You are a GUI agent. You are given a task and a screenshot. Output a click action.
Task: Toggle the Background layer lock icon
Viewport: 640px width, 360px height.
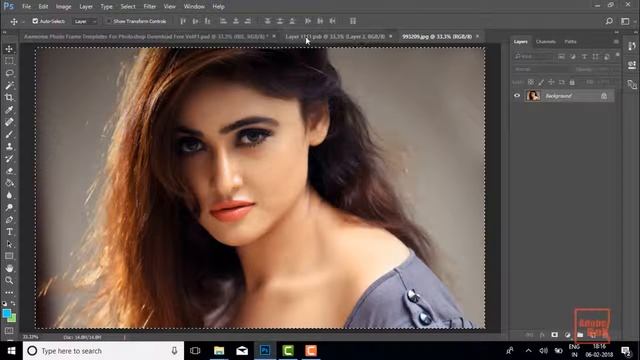pos(604,96)
